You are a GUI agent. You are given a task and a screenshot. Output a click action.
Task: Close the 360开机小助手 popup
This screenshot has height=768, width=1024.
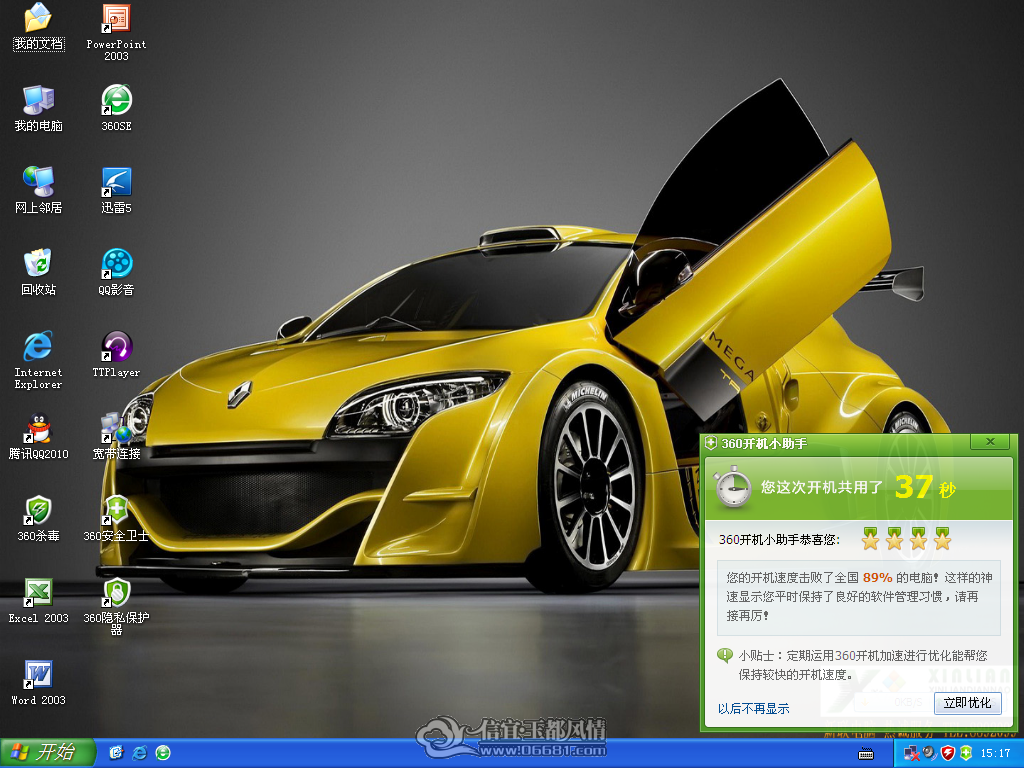coord(990,442)
